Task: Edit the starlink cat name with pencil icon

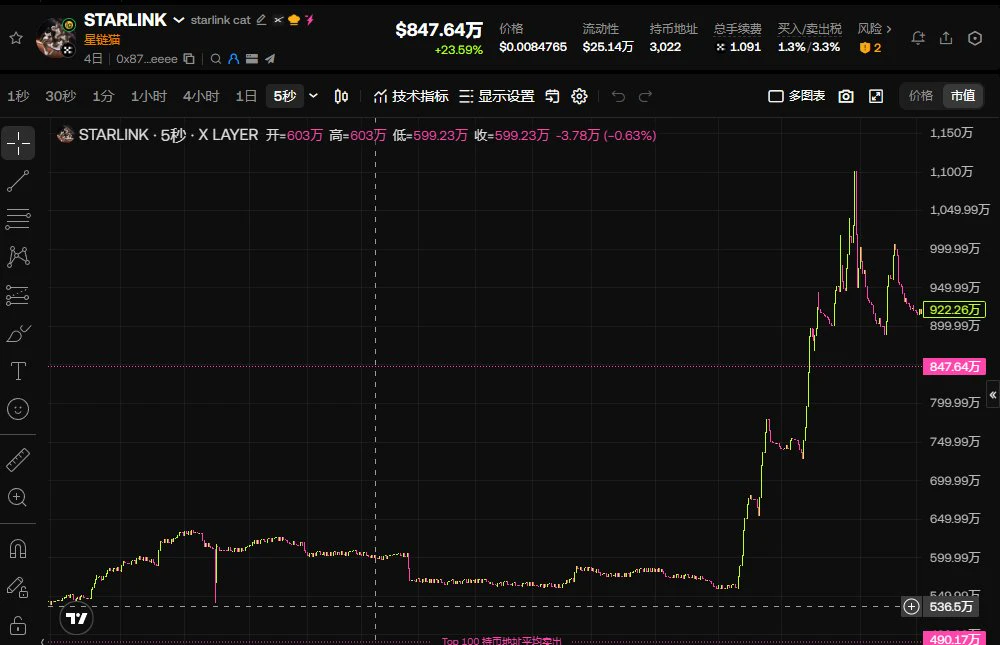Action: pos(261,20)
